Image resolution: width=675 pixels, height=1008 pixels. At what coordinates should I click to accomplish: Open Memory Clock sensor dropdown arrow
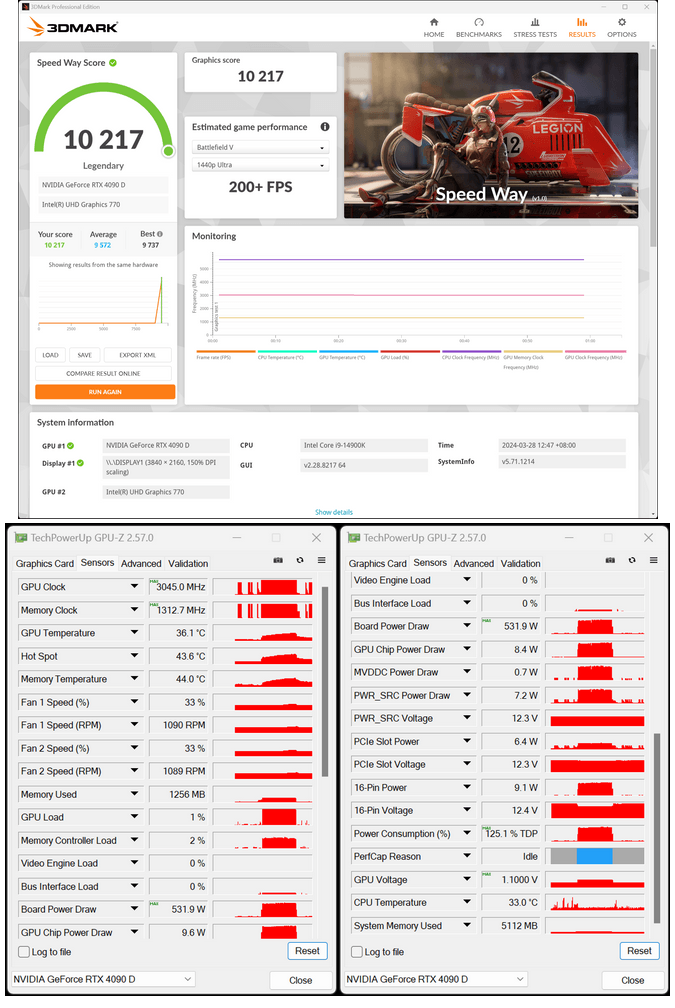[x=134, y=609]
